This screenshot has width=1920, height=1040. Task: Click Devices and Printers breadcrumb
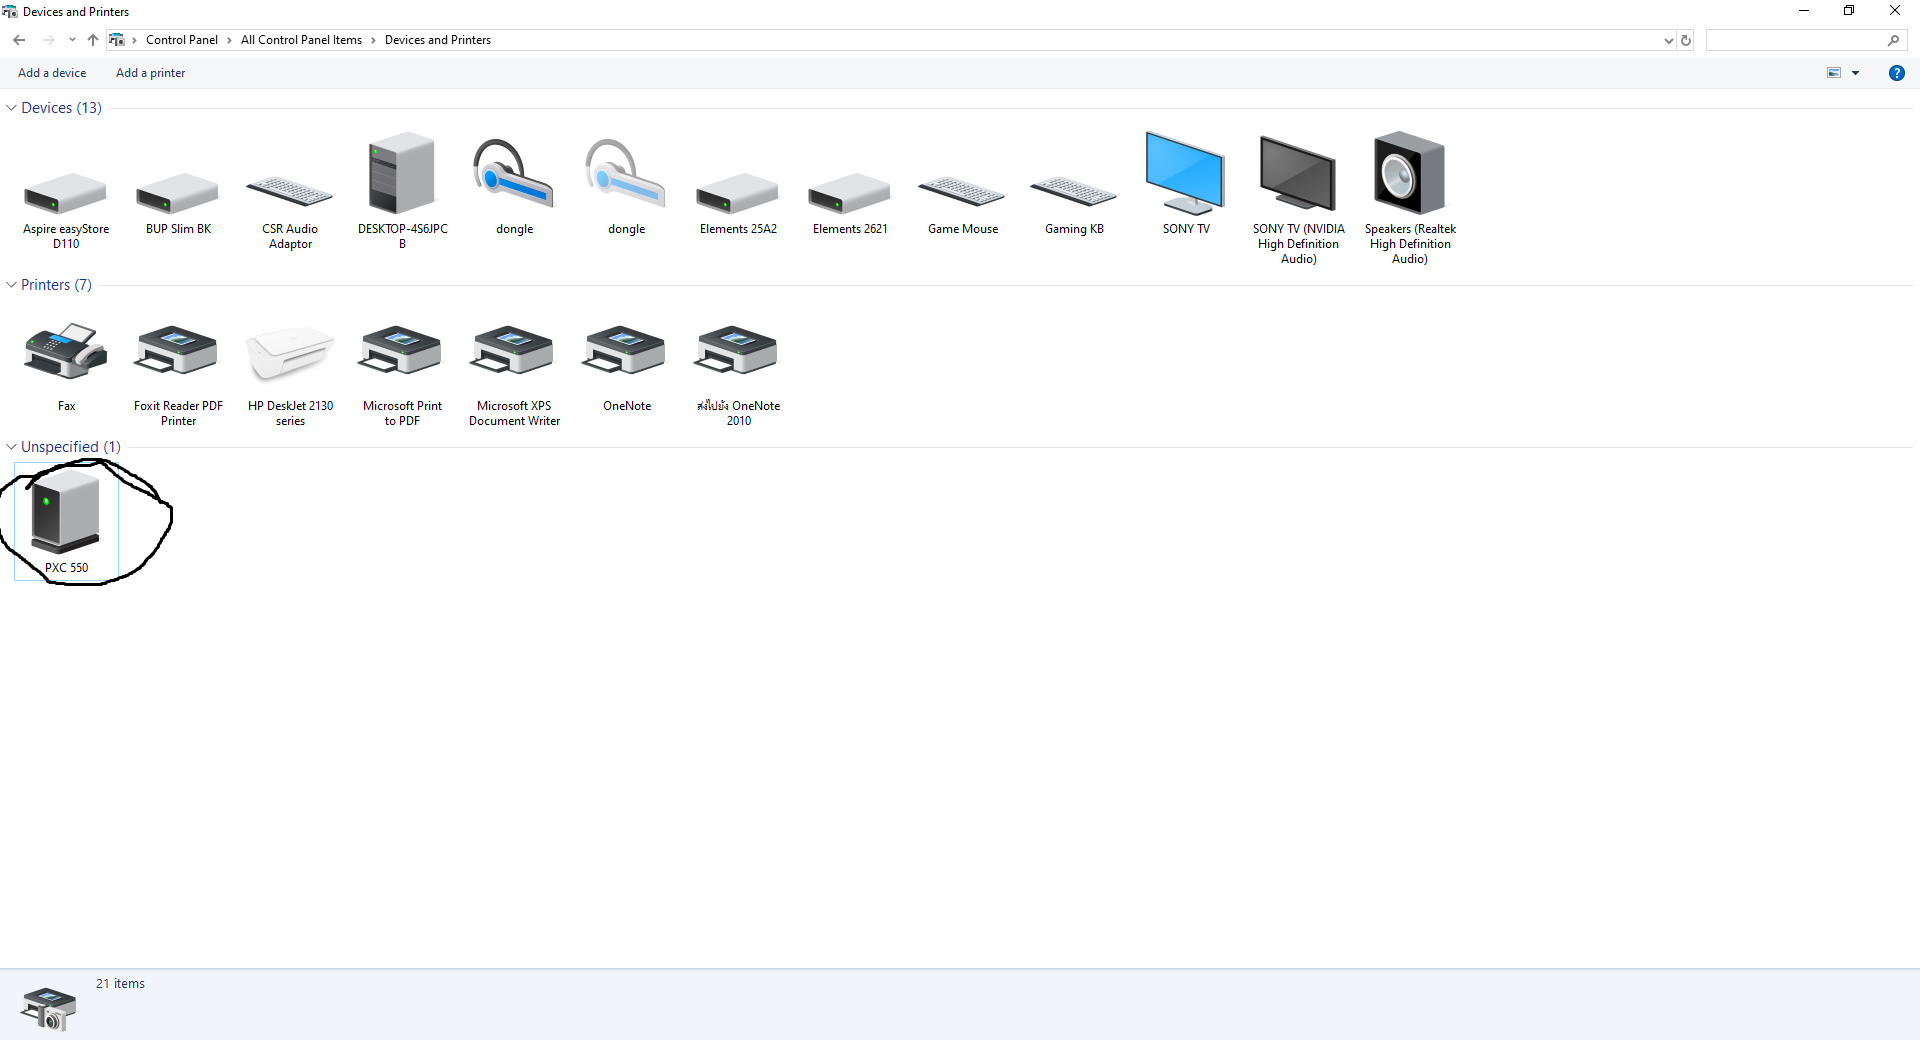[x=438, y=40]
